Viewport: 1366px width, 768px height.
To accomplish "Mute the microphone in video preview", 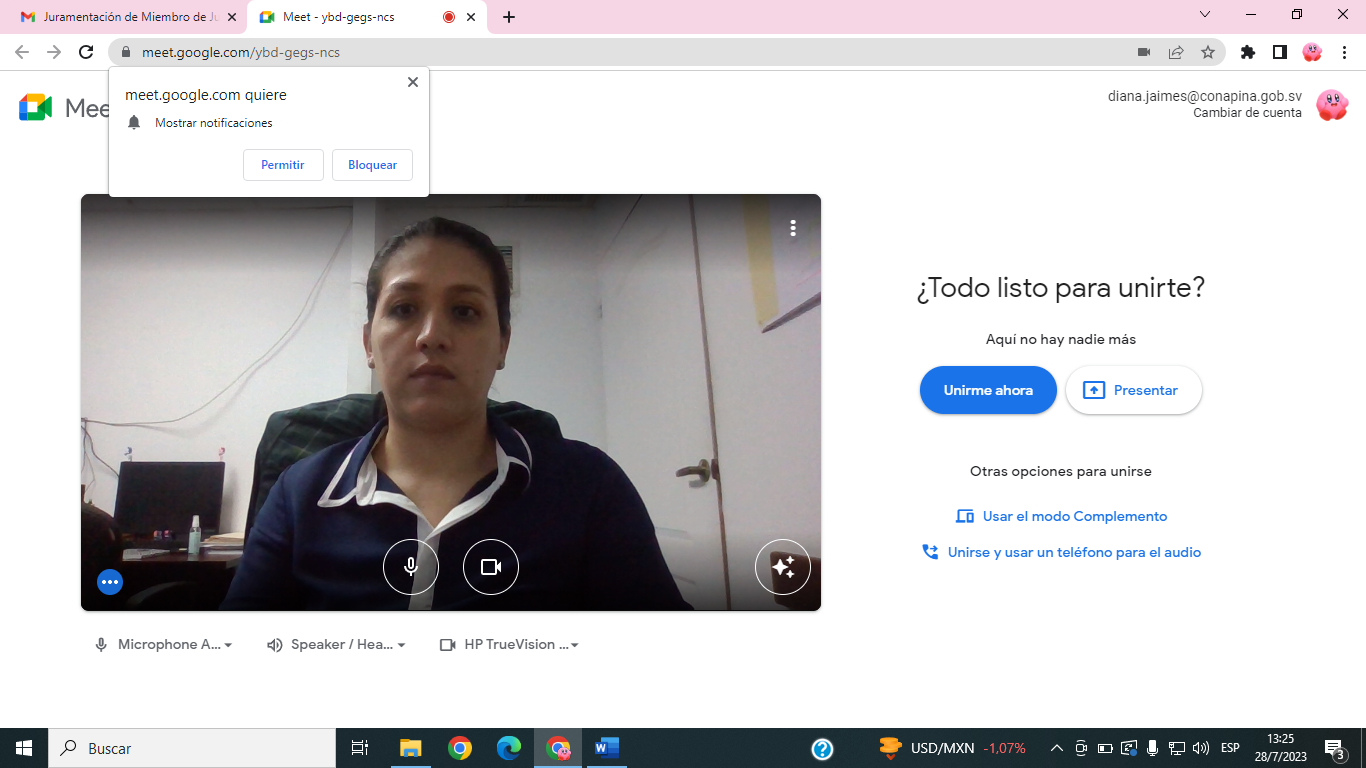I will pyautogui.click(x=411, y=567).
